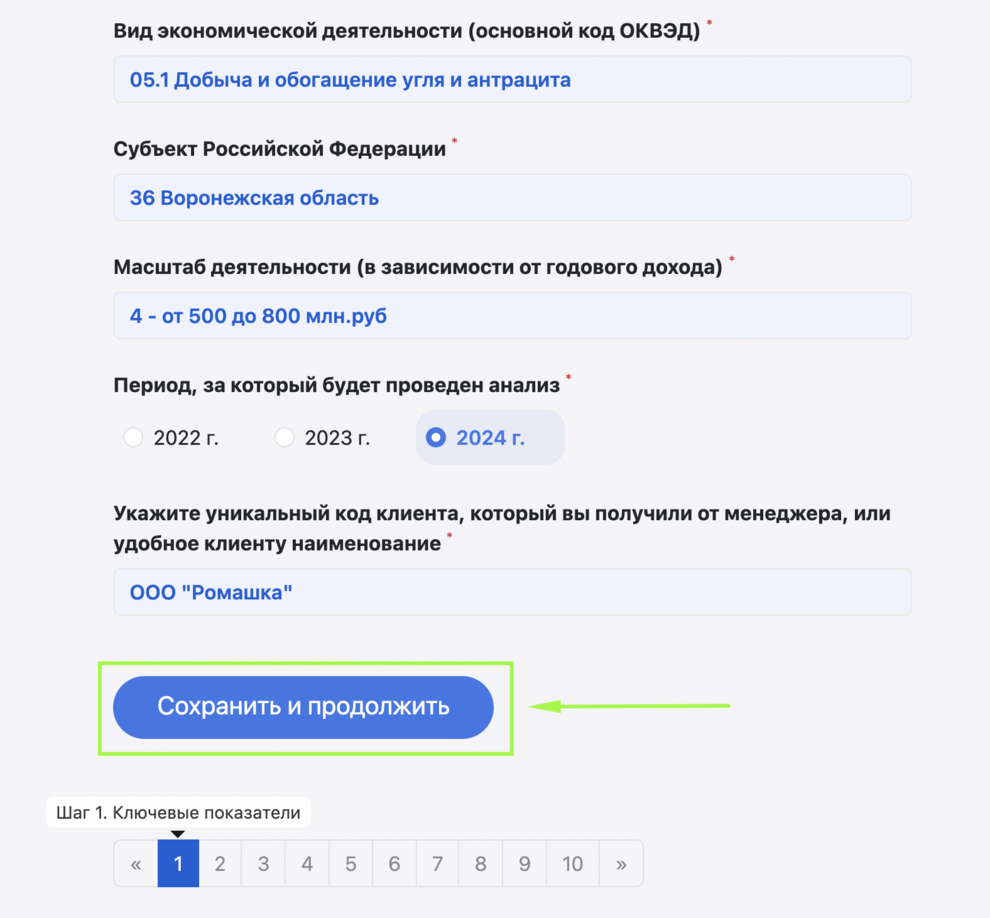The height and width of the screenshot is (918, 990).
Task: Switch to step 2 in pagination
Action: point(220,863)
